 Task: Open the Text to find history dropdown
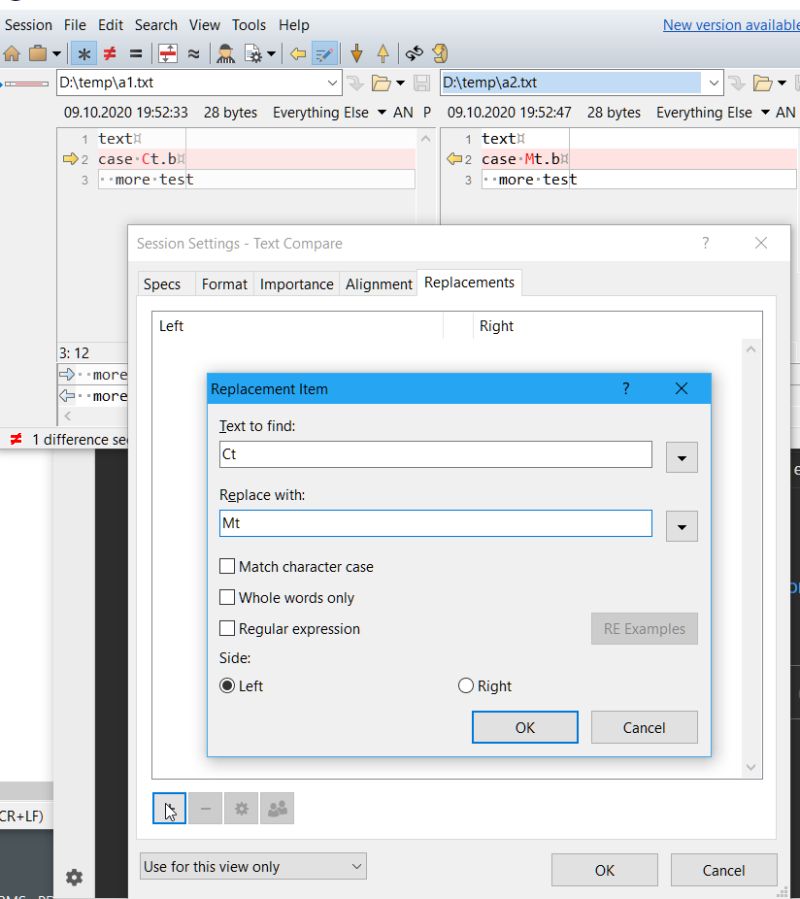(681, 457)
